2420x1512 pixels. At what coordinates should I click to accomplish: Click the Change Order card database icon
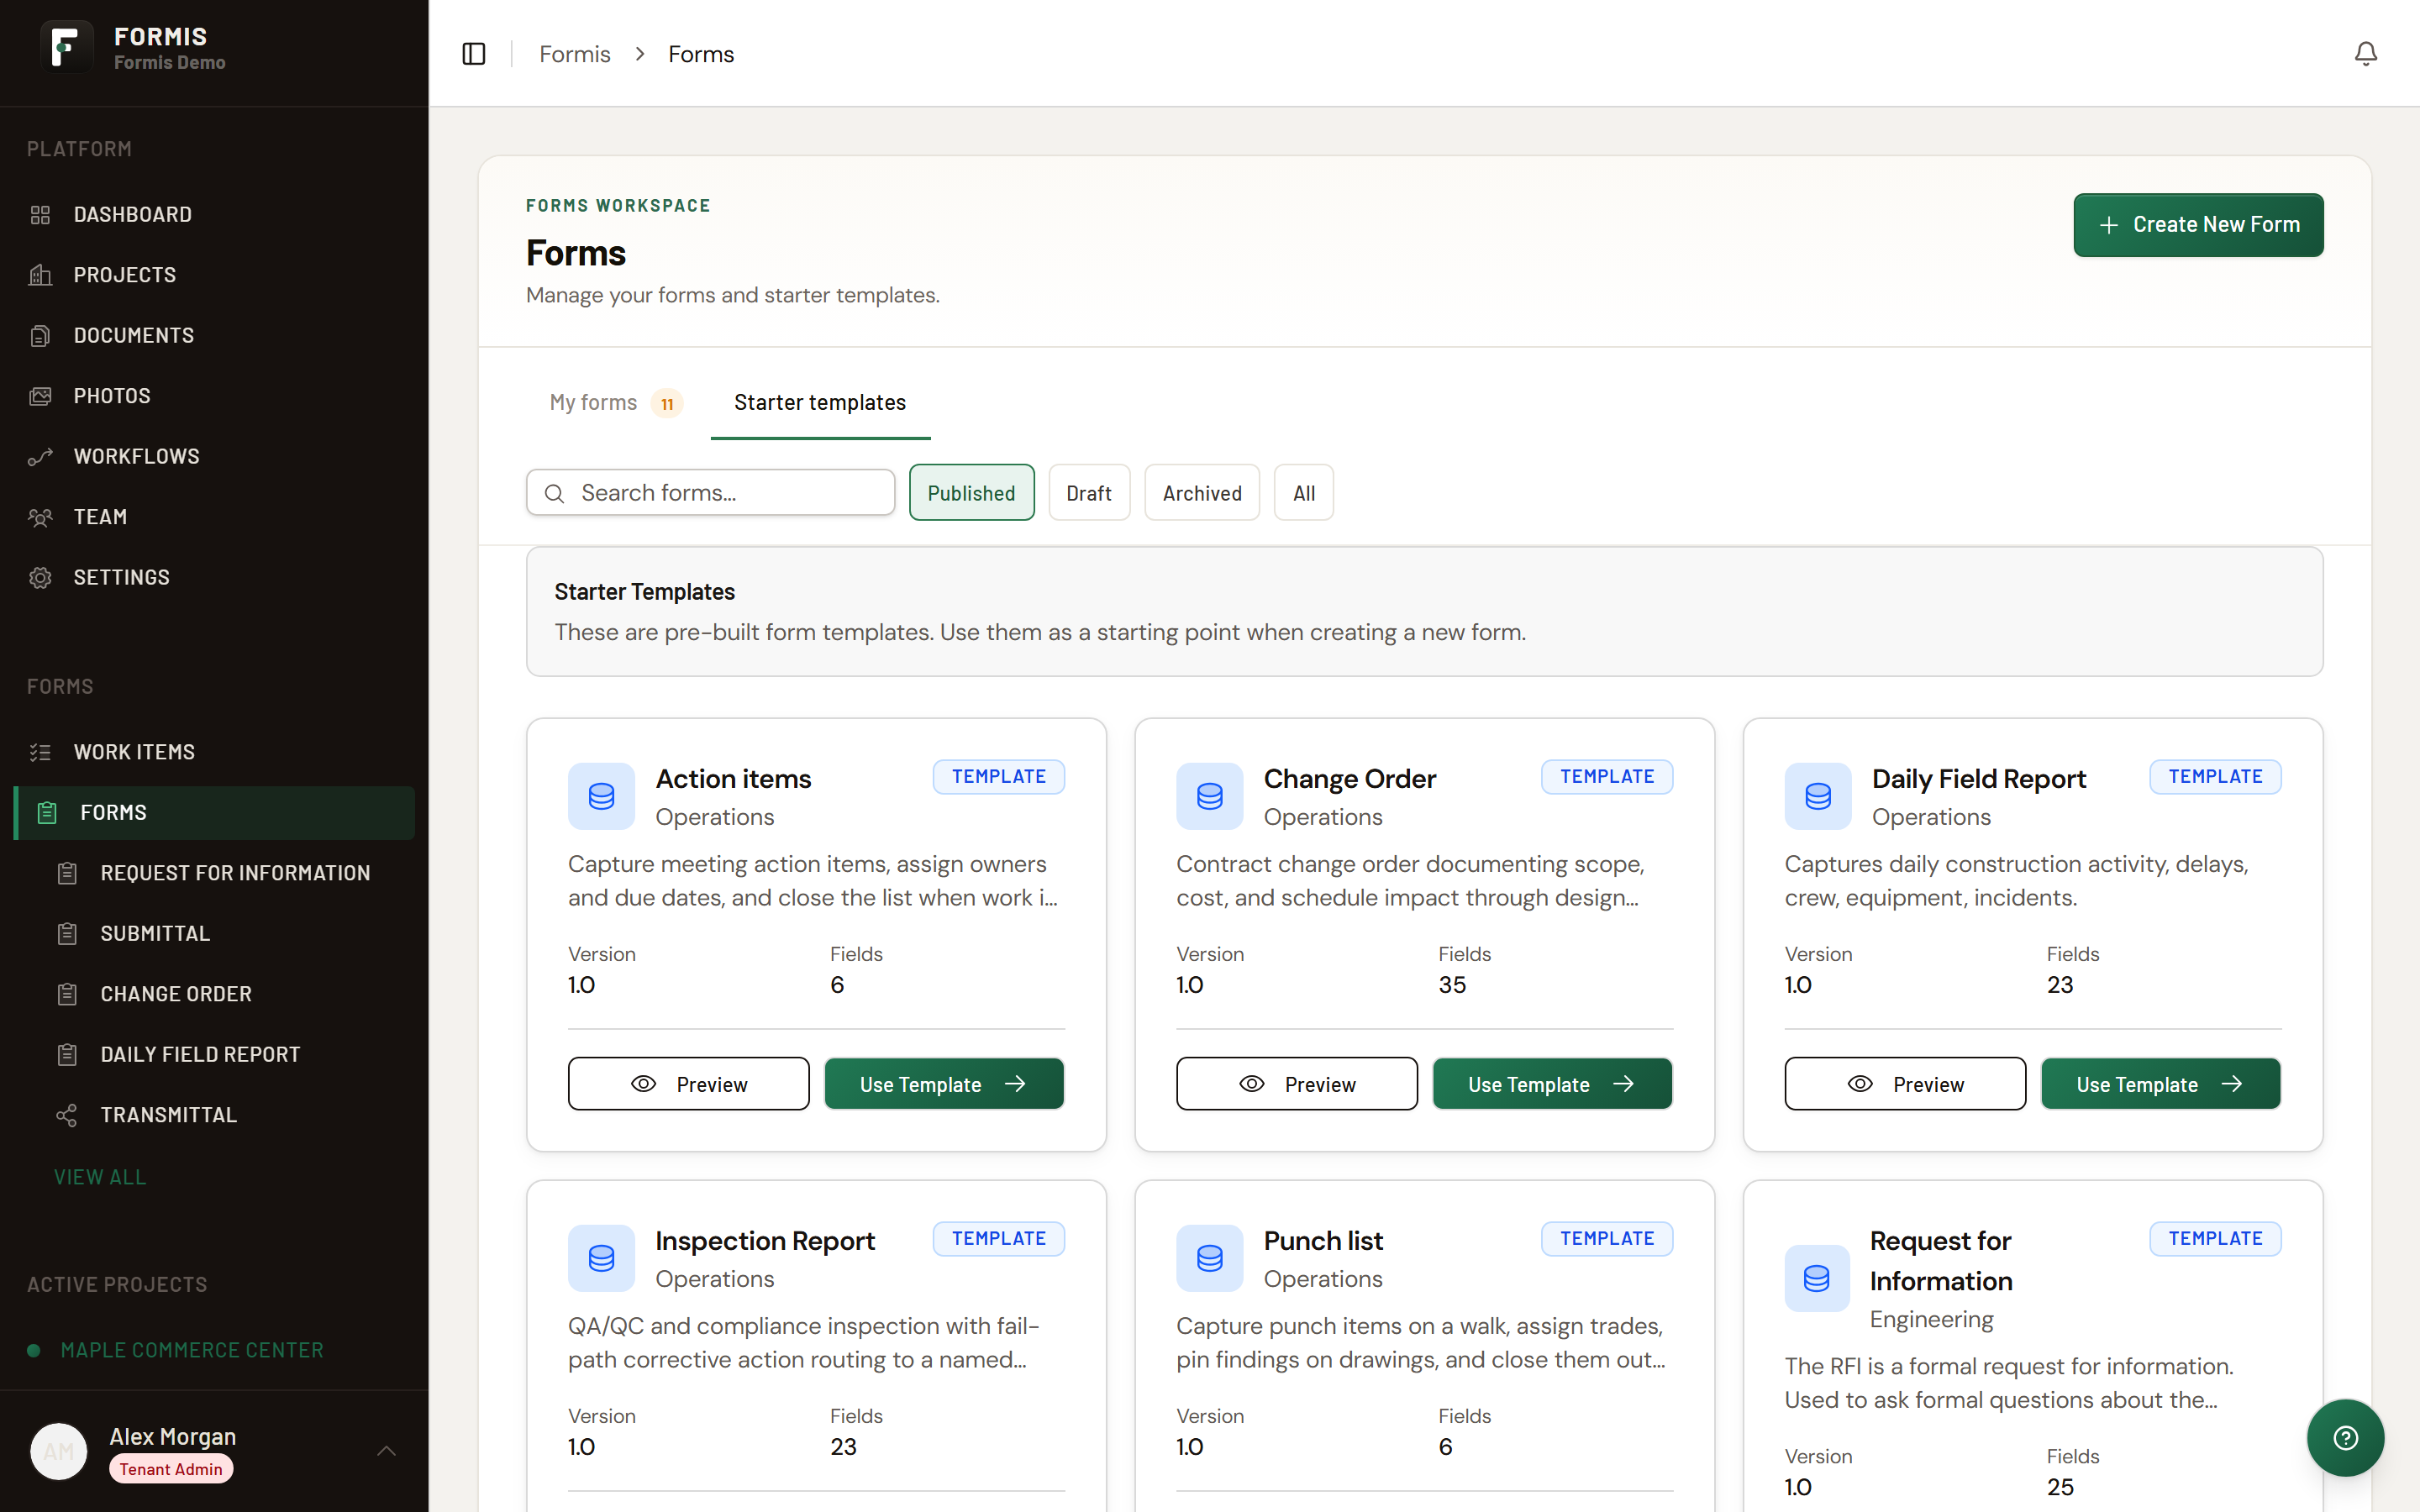click(x=1209, y=796)
